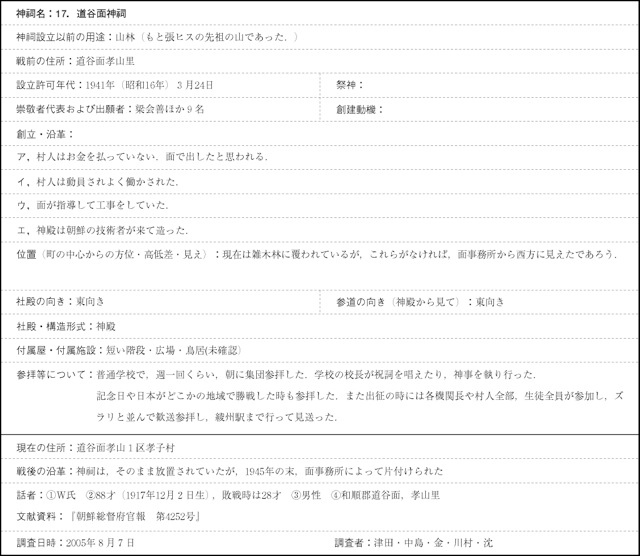
Task: Click the '参拝等について：普通学校で' line
Action: (x=276, y=374)
